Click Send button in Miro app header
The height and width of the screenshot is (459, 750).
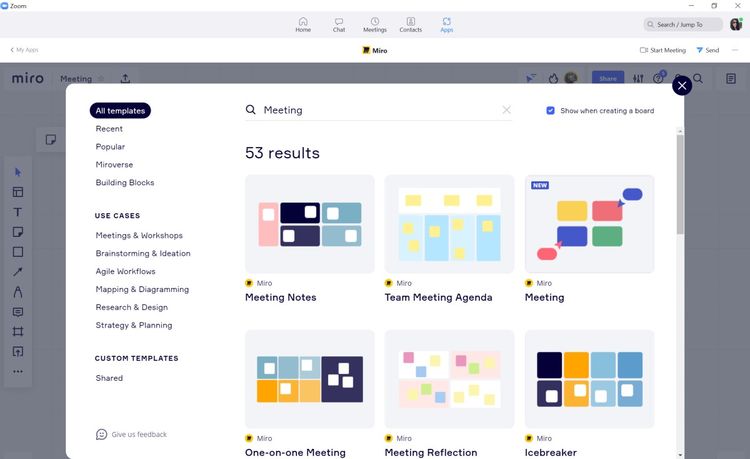click(707, 50)
